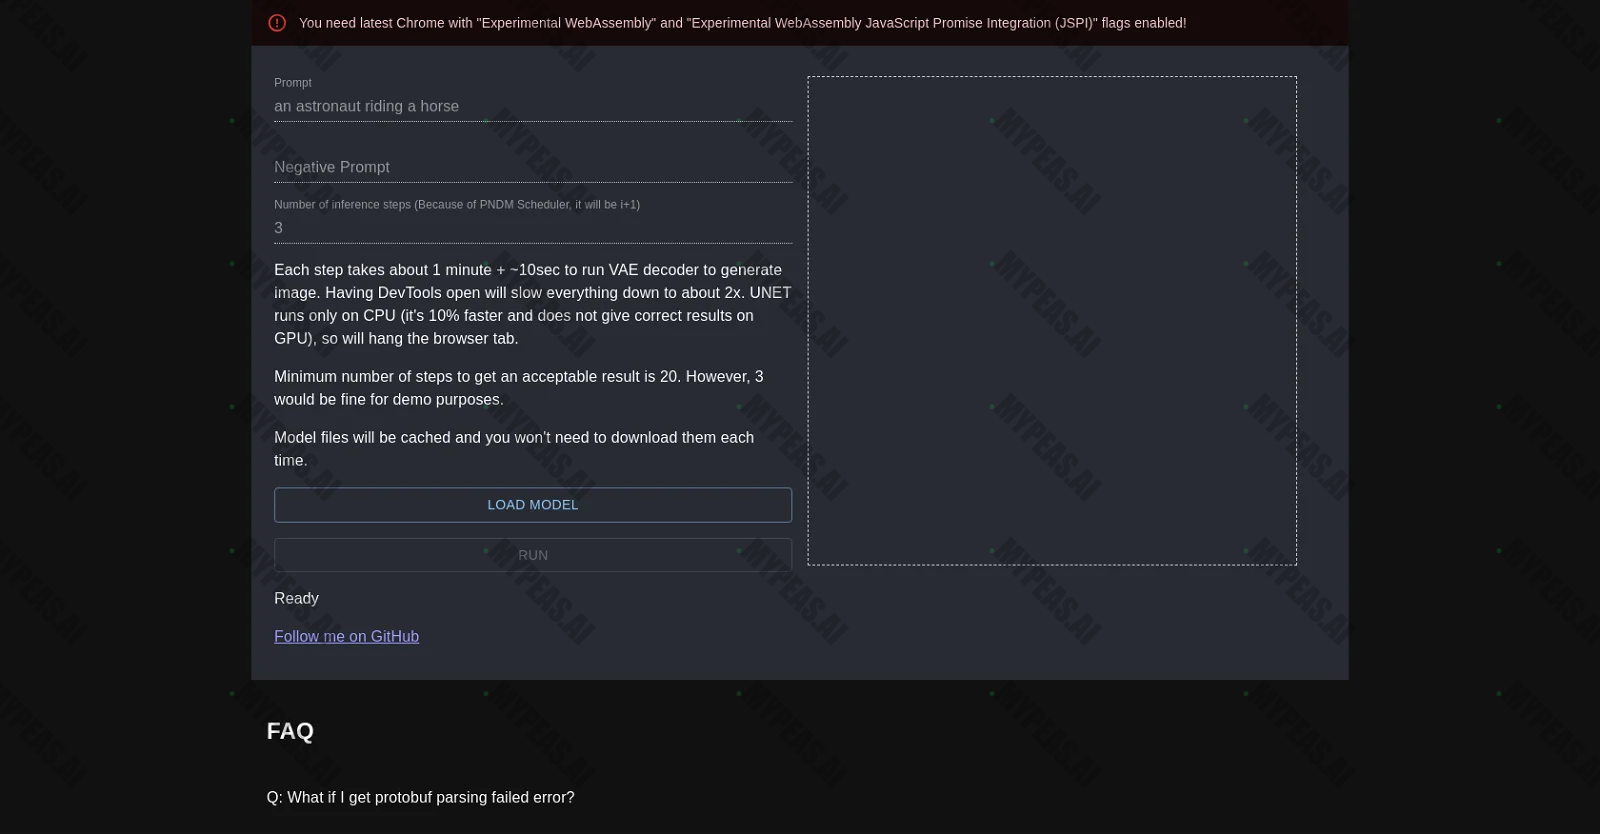This screenshot has width=1600, height=834.
Task: Focus the Negative Prompt field
Action: (533, 167)
